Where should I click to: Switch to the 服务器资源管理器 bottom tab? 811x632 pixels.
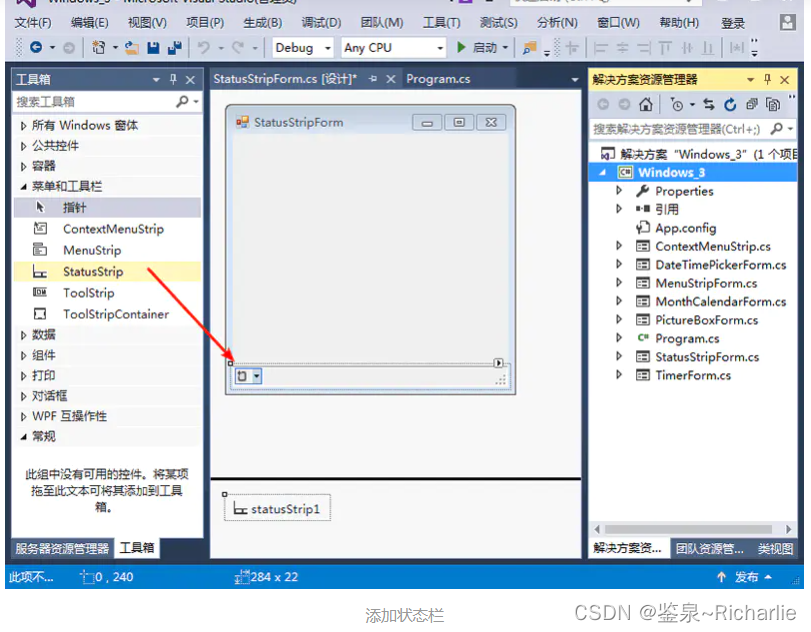click(62, 548)
